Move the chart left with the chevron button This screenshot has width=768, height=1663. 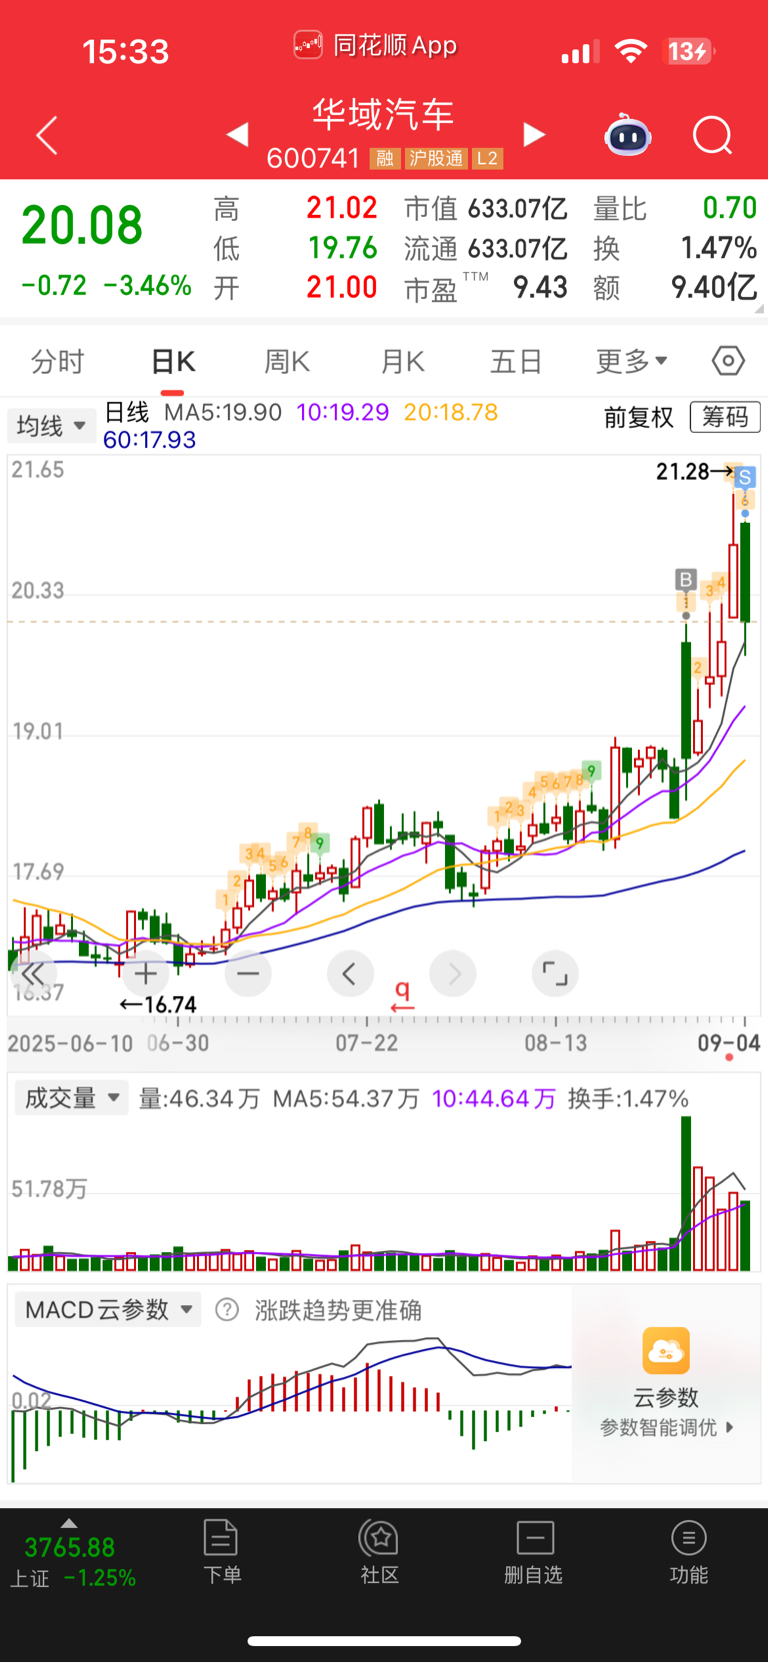tap(350, 973)
